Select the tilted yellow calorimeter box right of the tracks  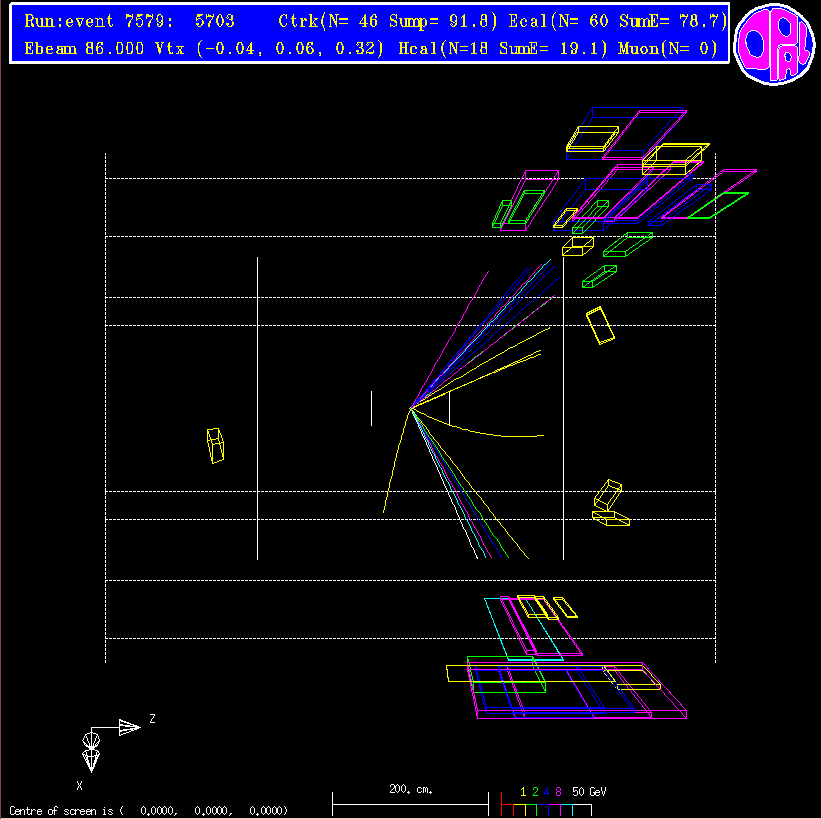600,326
